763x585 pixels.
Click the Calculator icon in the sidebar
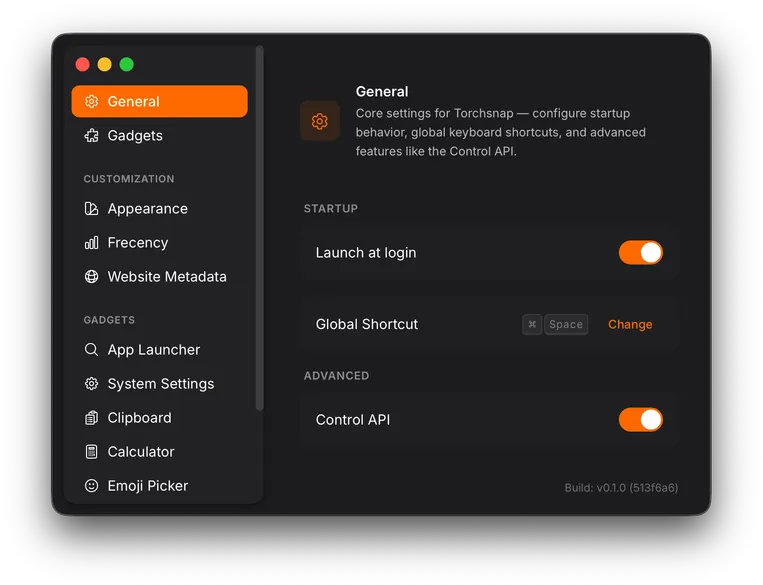click(91, 452)
